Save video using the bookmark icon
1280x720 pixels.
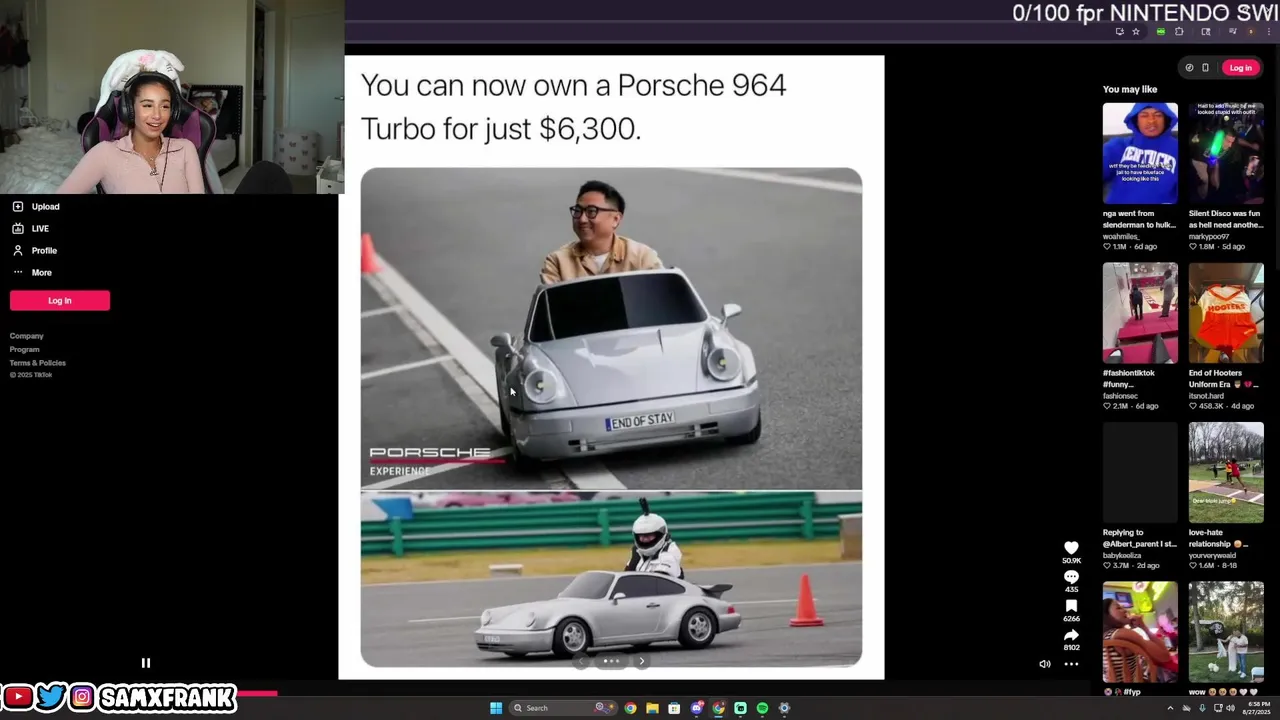click(x=1071, y=606)
